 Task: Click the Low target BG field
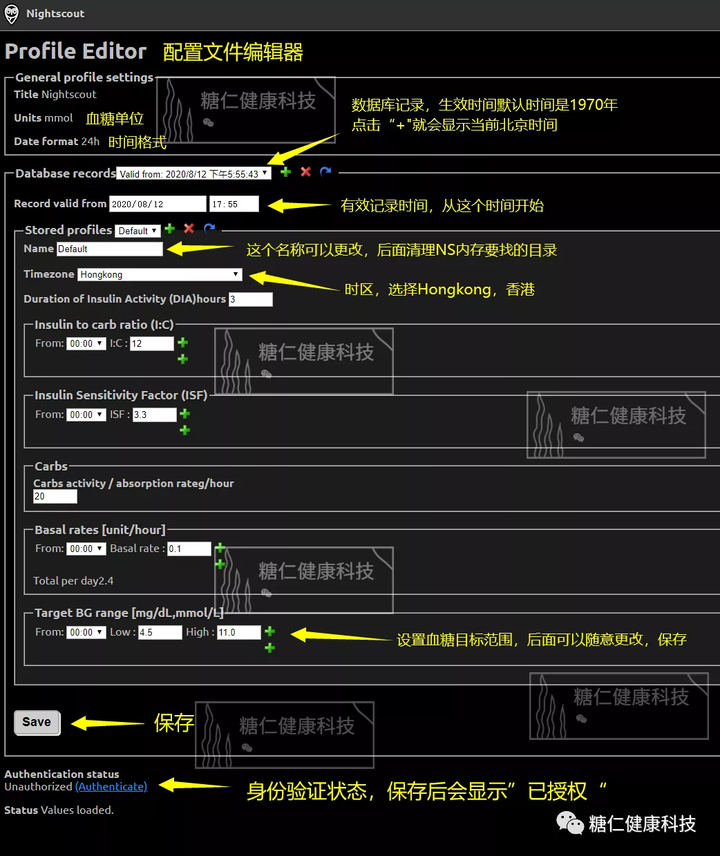(160, 632)
